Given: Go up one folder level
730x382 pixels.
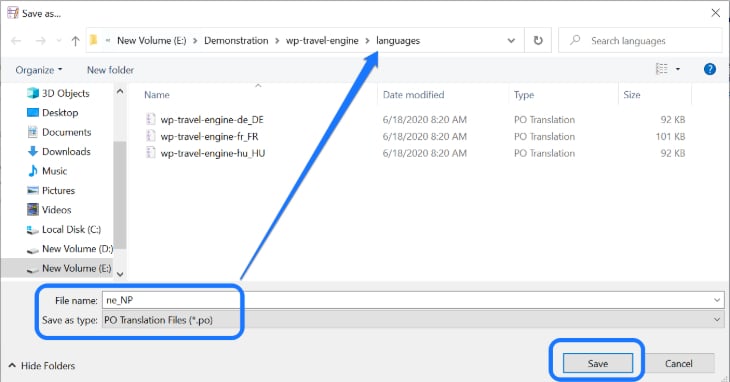Looking at the screenshot, I should tap(75, 41).
